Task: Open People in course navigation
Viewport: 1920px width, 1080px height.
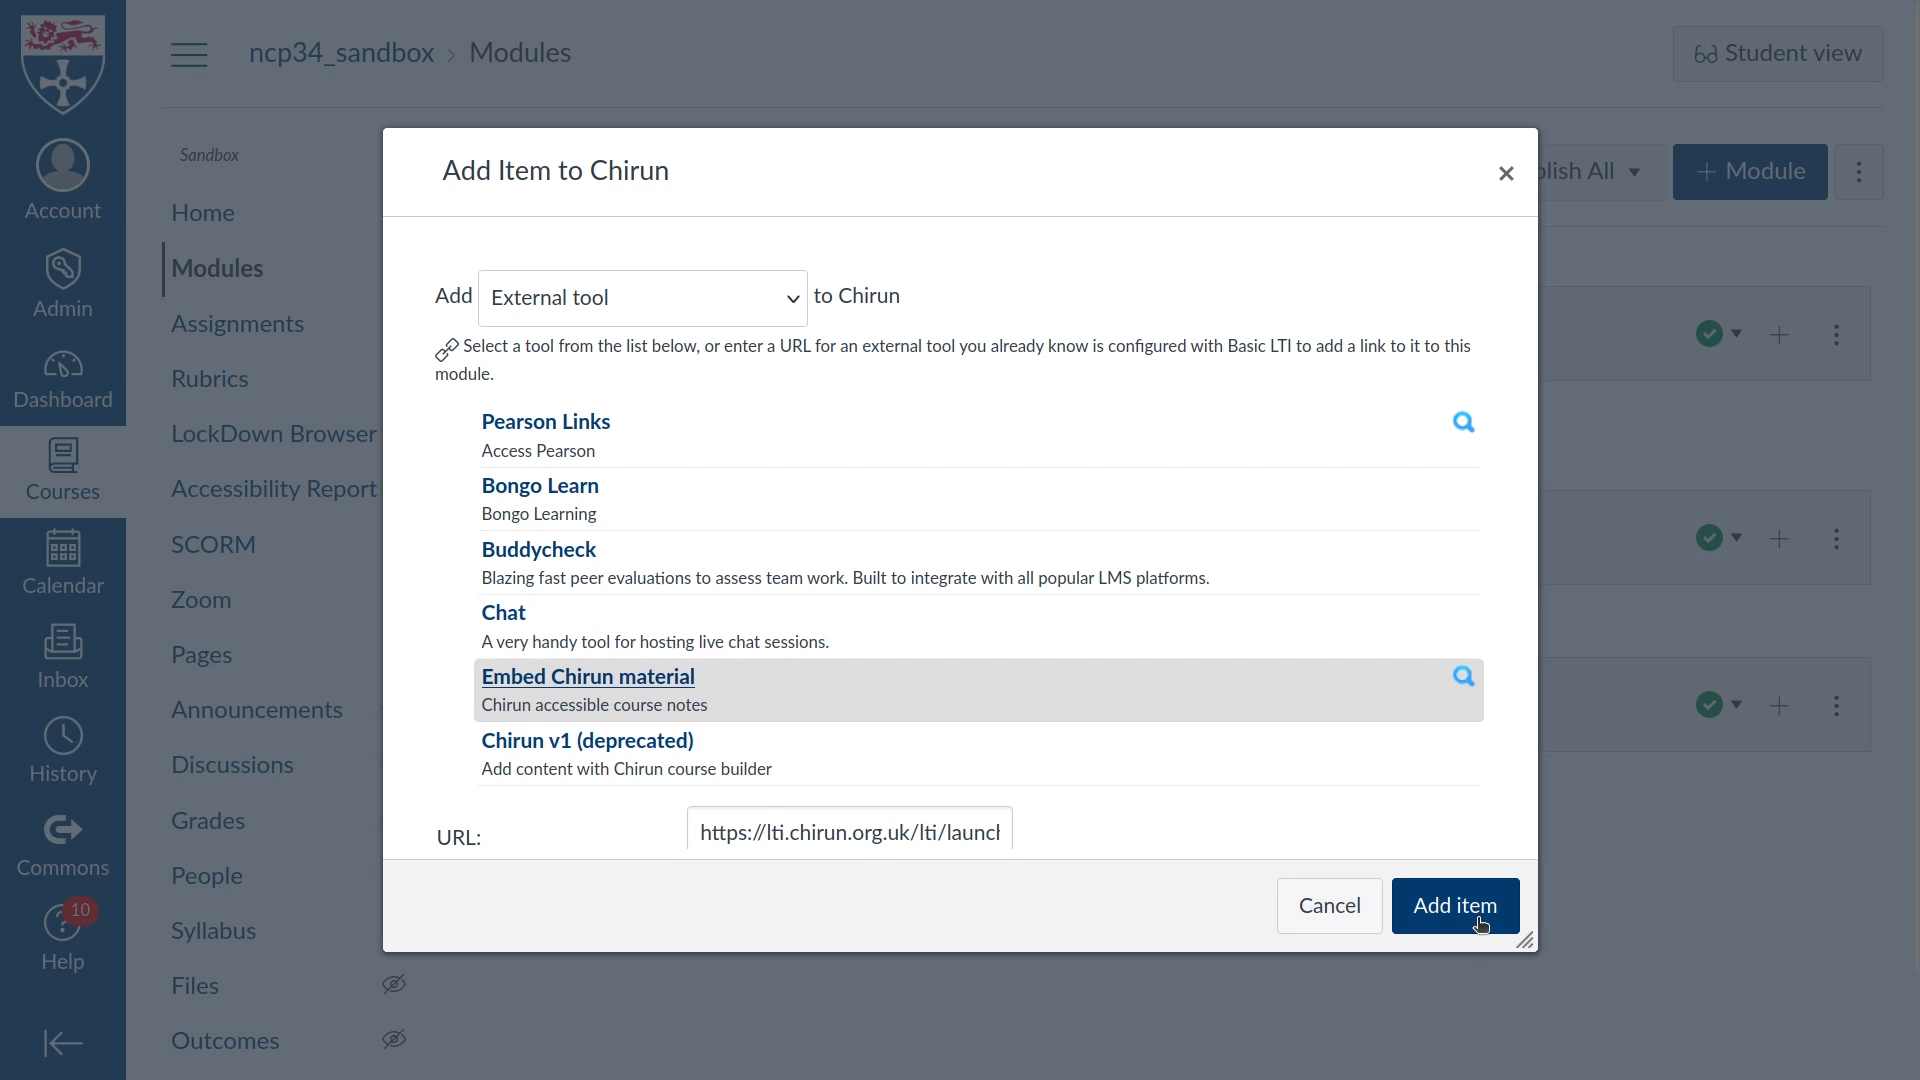Action: click(x=206, y=876)
